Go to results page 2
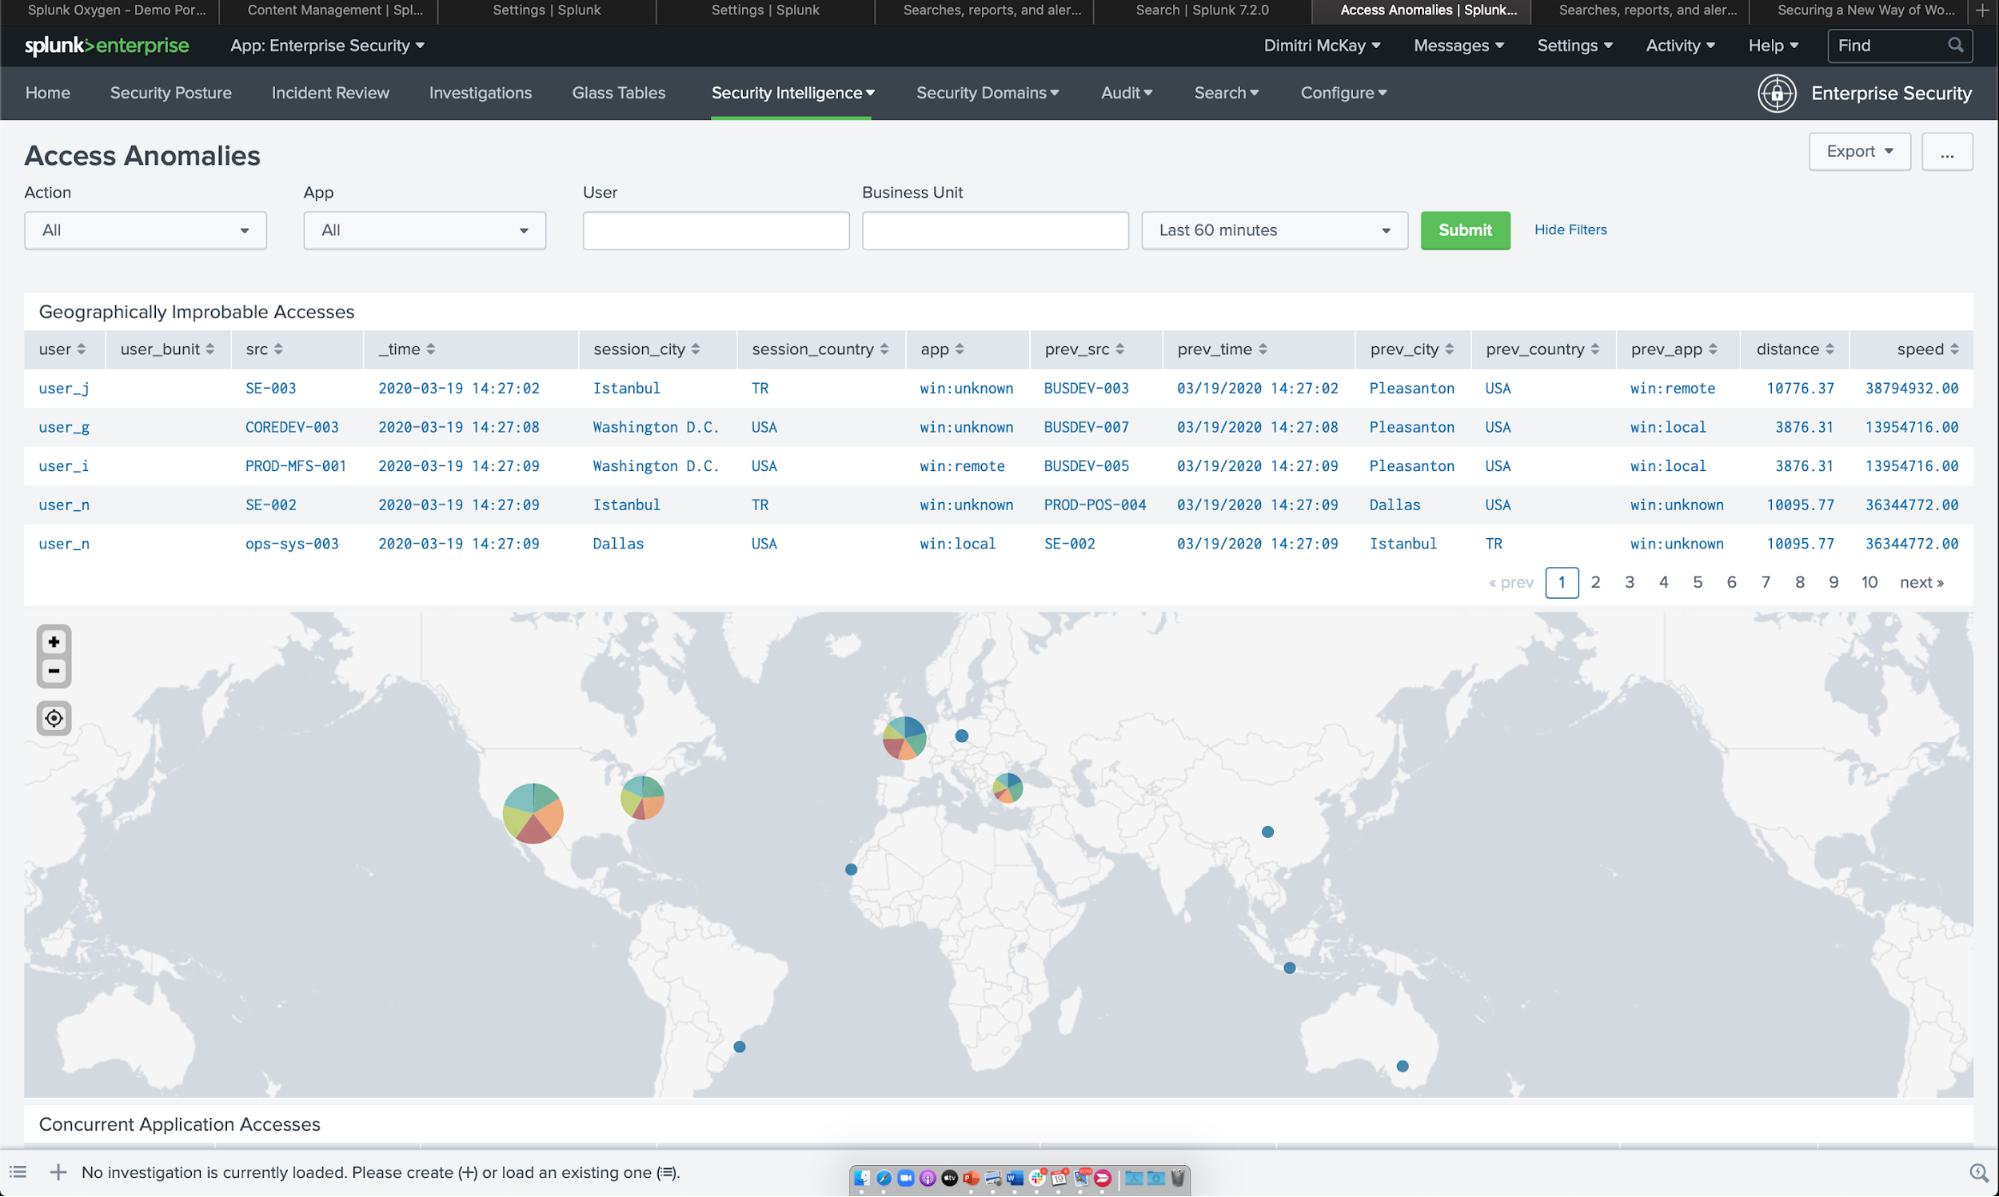Screen dimensions: 1999x1197 pyautogui.click(x=1595, y=582)
